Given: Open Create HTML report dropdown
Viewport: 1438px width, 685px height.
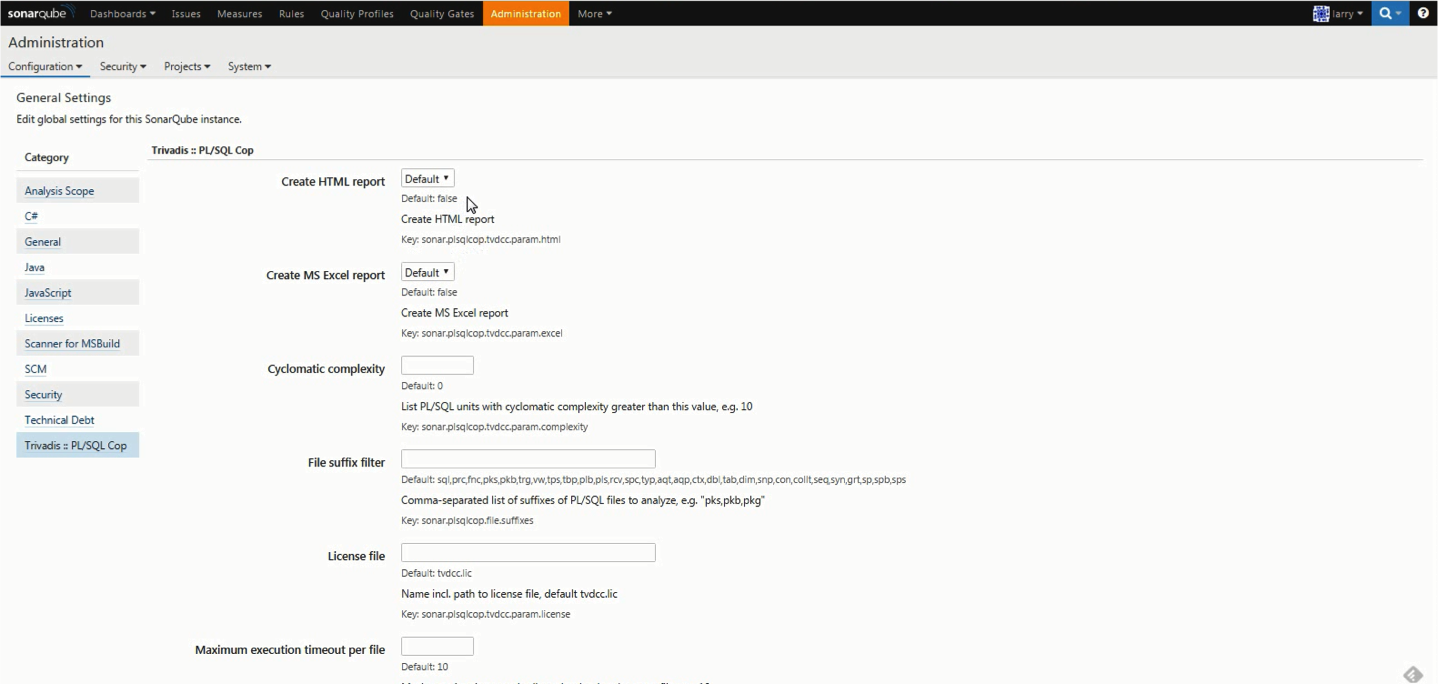Looking at the screenshot, I should point(428,179).
